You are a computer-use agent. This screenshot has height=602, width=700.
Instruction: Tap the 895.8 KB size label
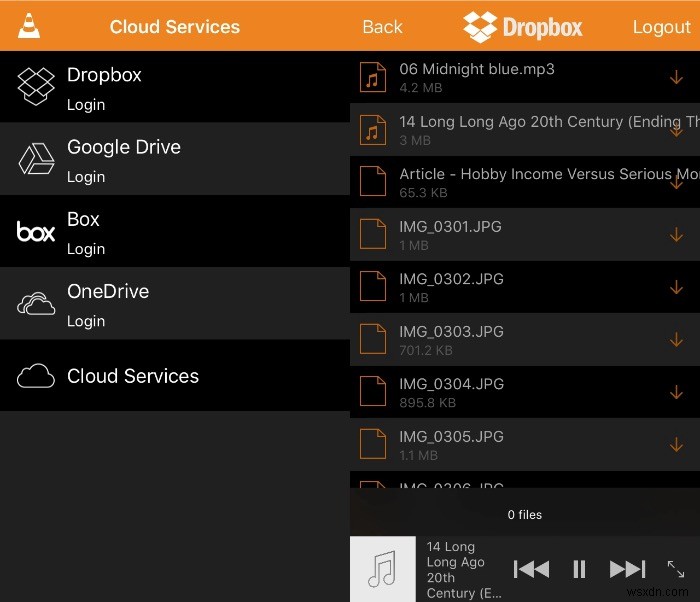pos(428,403)
